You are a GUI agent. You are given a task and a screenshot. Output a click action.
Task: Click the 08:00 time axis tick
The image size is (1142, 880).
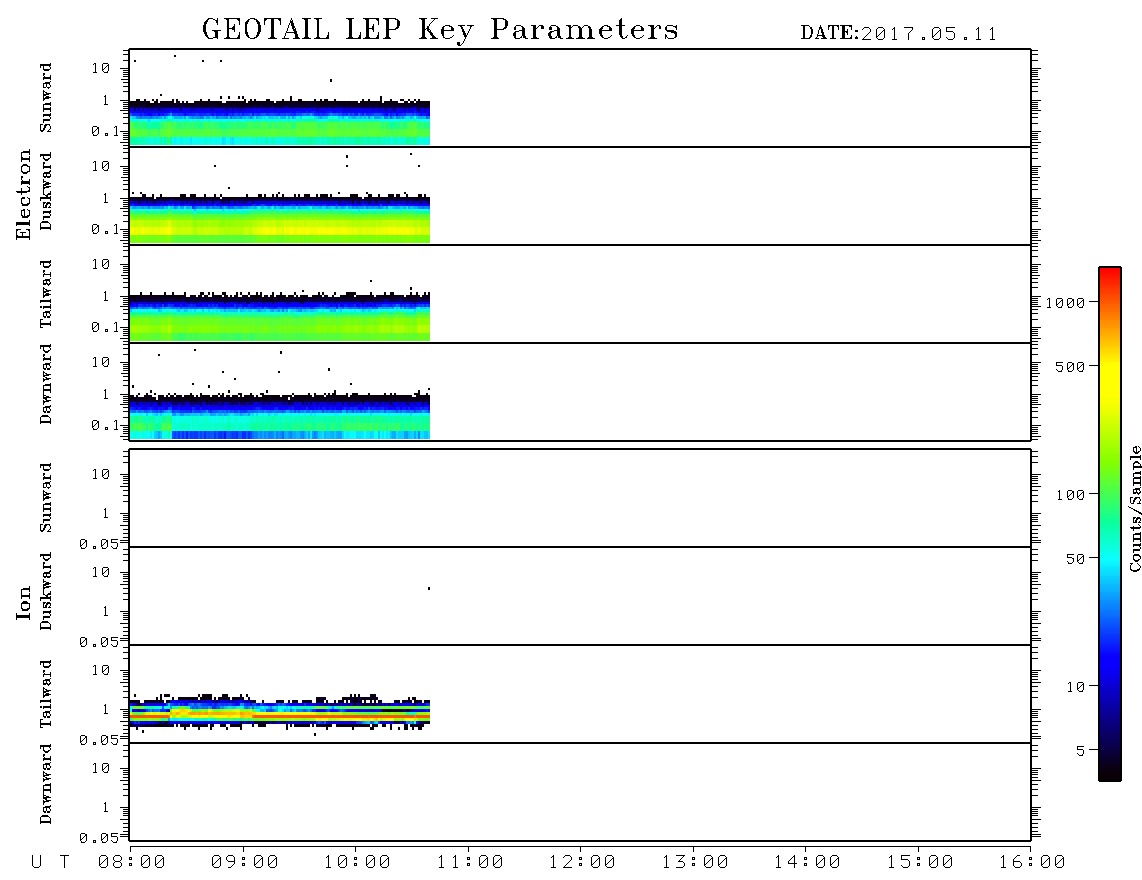coord(132,863)
